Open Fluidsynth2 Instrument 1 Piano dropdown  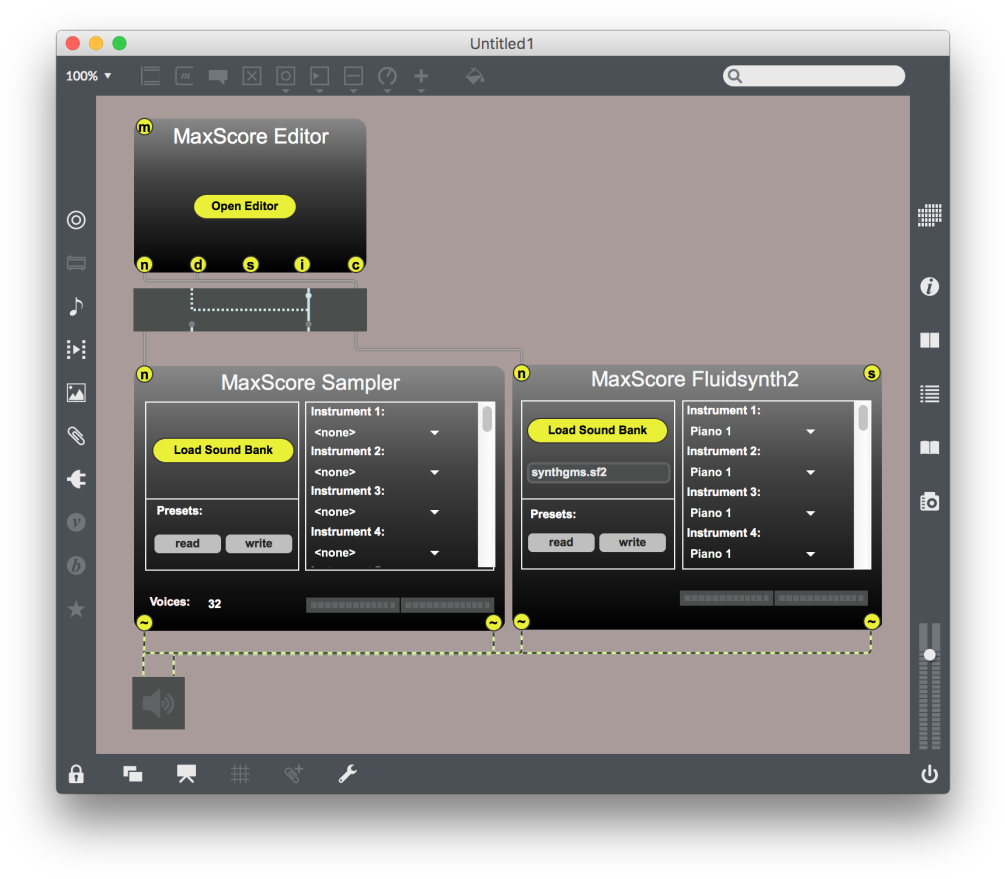tap(752, 431)
